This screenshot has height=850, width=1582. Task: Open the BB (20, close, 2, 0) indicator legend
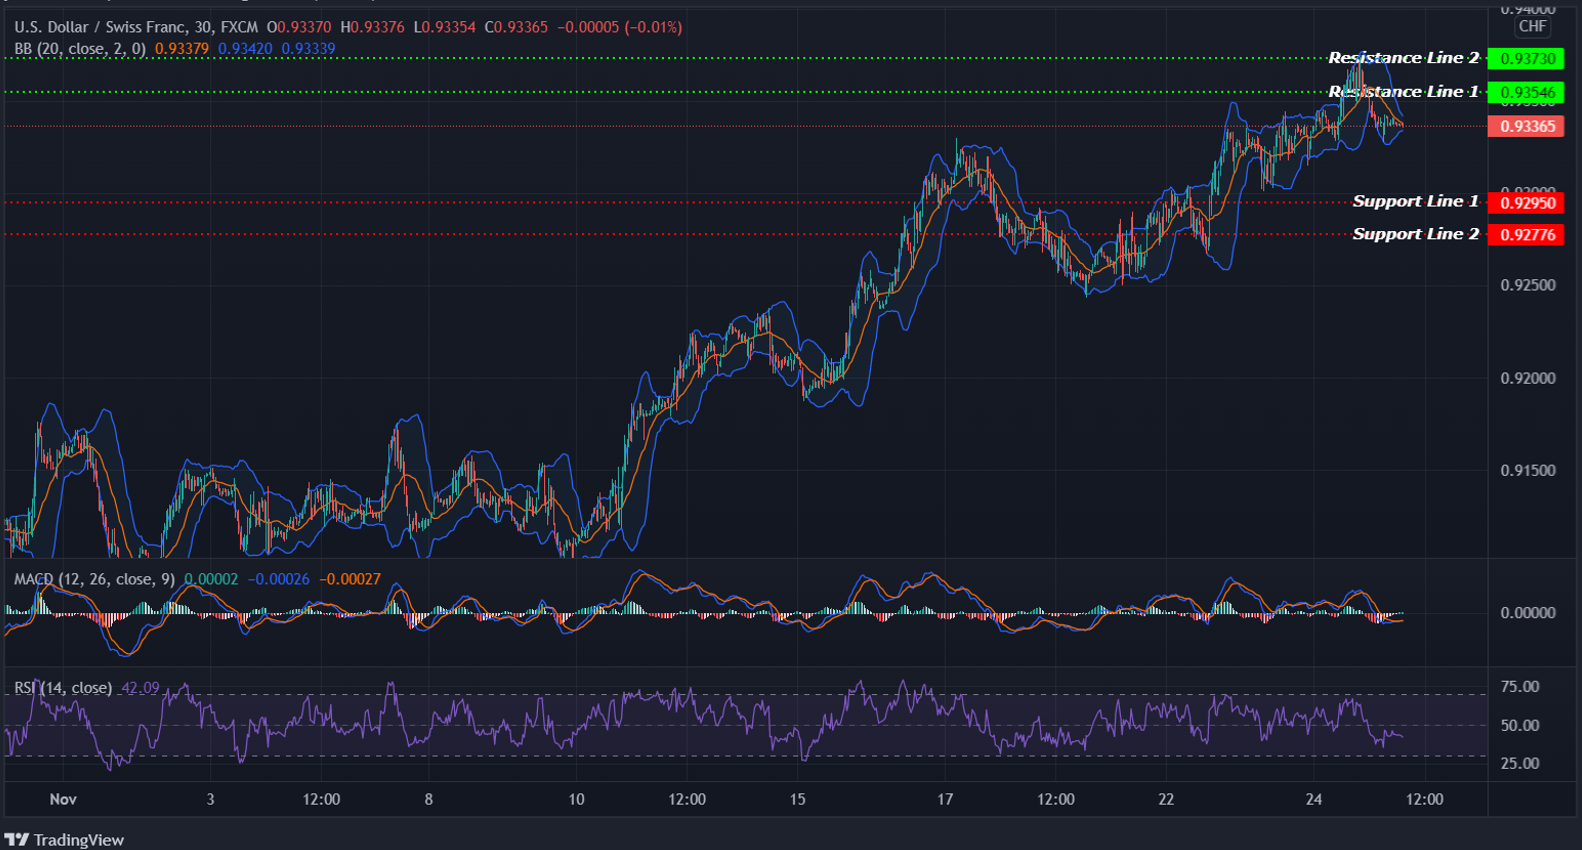click(x=80, y=48)
